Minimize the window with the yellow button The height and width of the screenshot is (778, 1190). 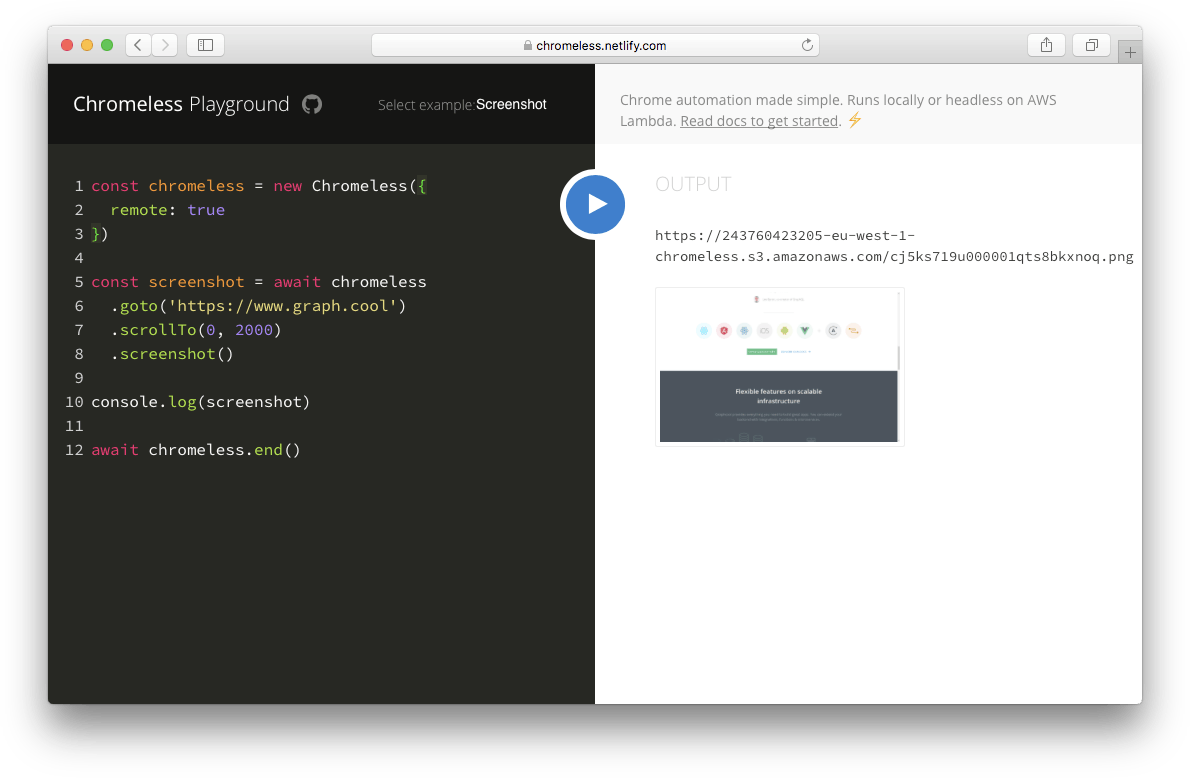point(87,46)
